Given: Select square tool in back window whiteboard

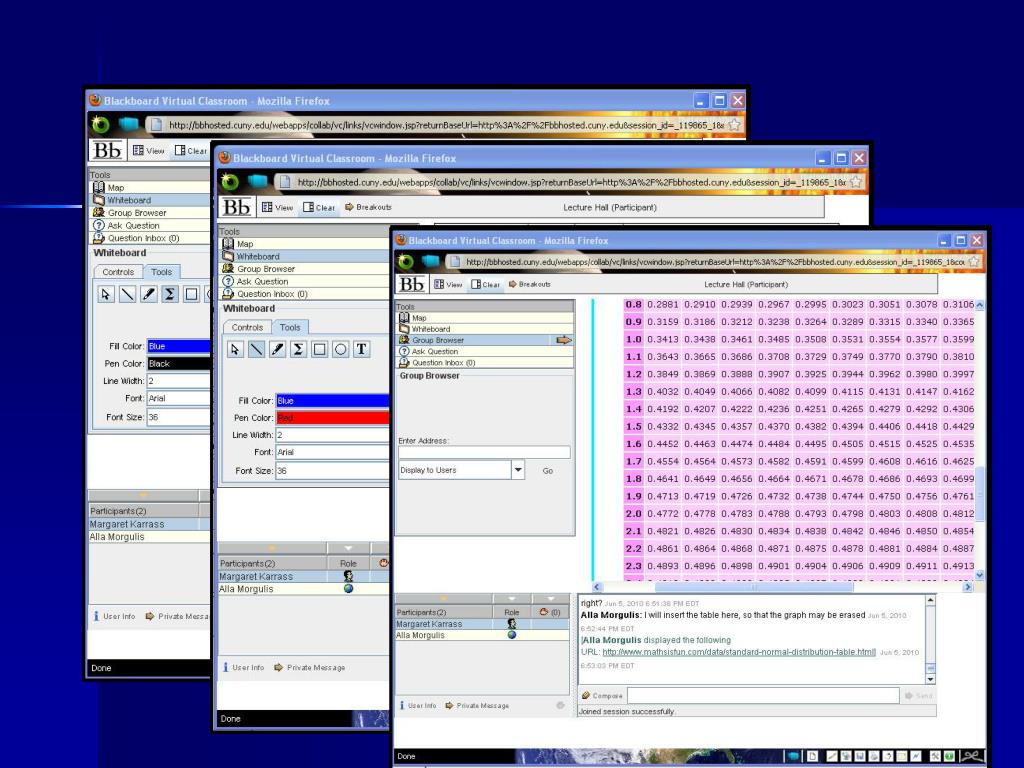Looking at the screenshot, I should click(191, 295).
